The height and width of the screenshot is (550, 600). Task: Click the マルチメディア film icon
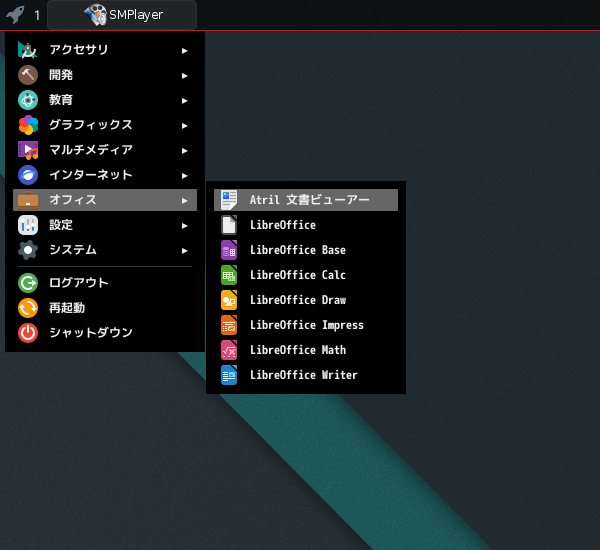pyautogui.click(x=28, y=150)
